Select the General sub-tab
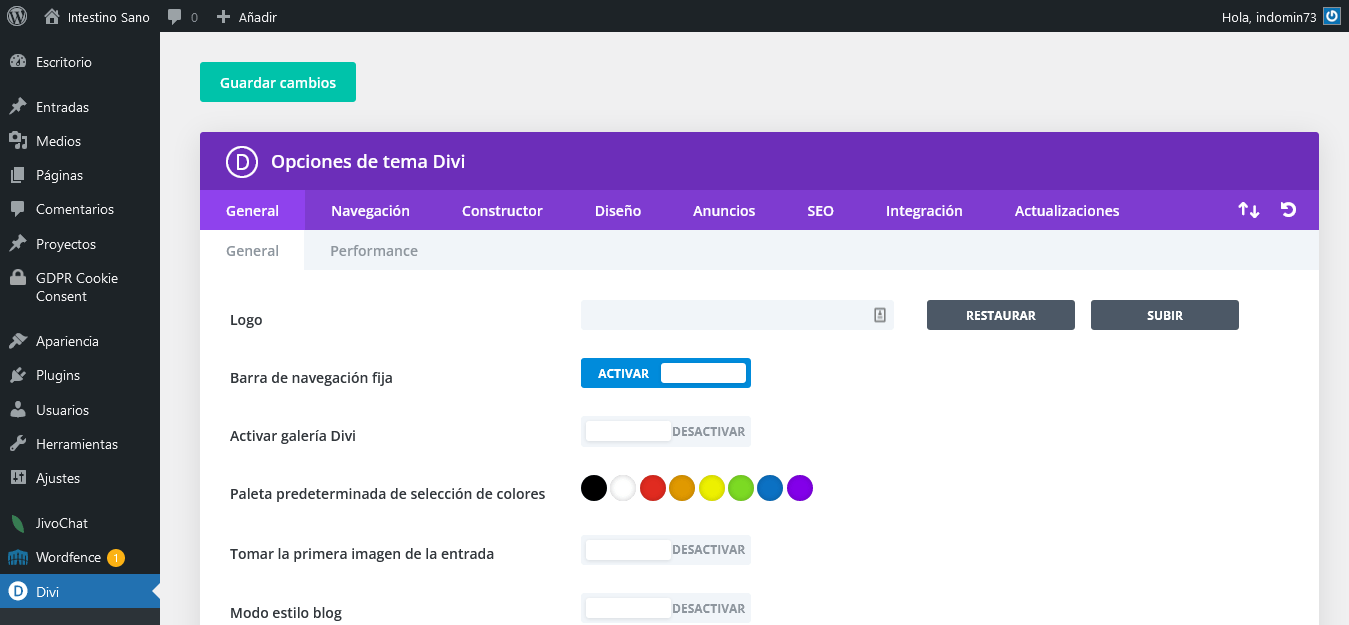 click(252, 251)
